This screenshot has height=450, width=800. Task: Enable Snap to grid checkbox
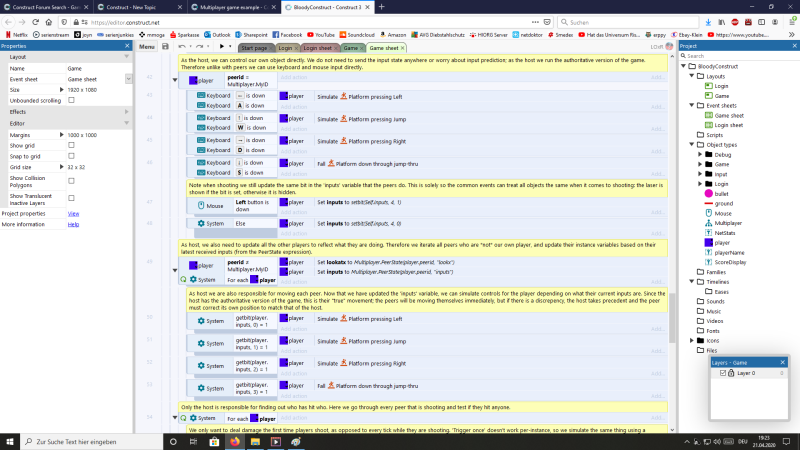click(x=71, y=156)
